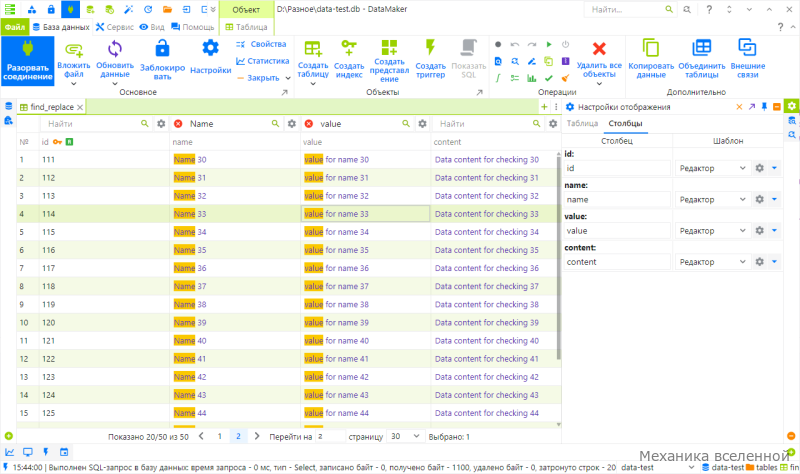This screenshot has height=474, width=800.
Task: Click the green plus add-tab icon
Action: (544, 107)
